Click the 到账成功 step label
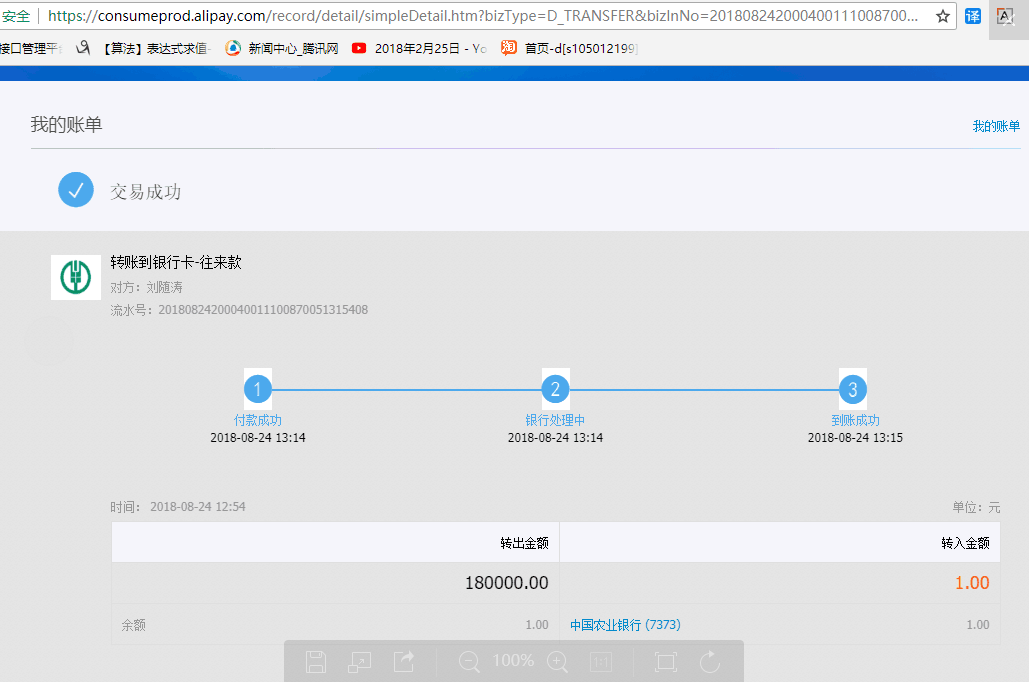Viewport: 1029px width, 682px height. (855, 420)
